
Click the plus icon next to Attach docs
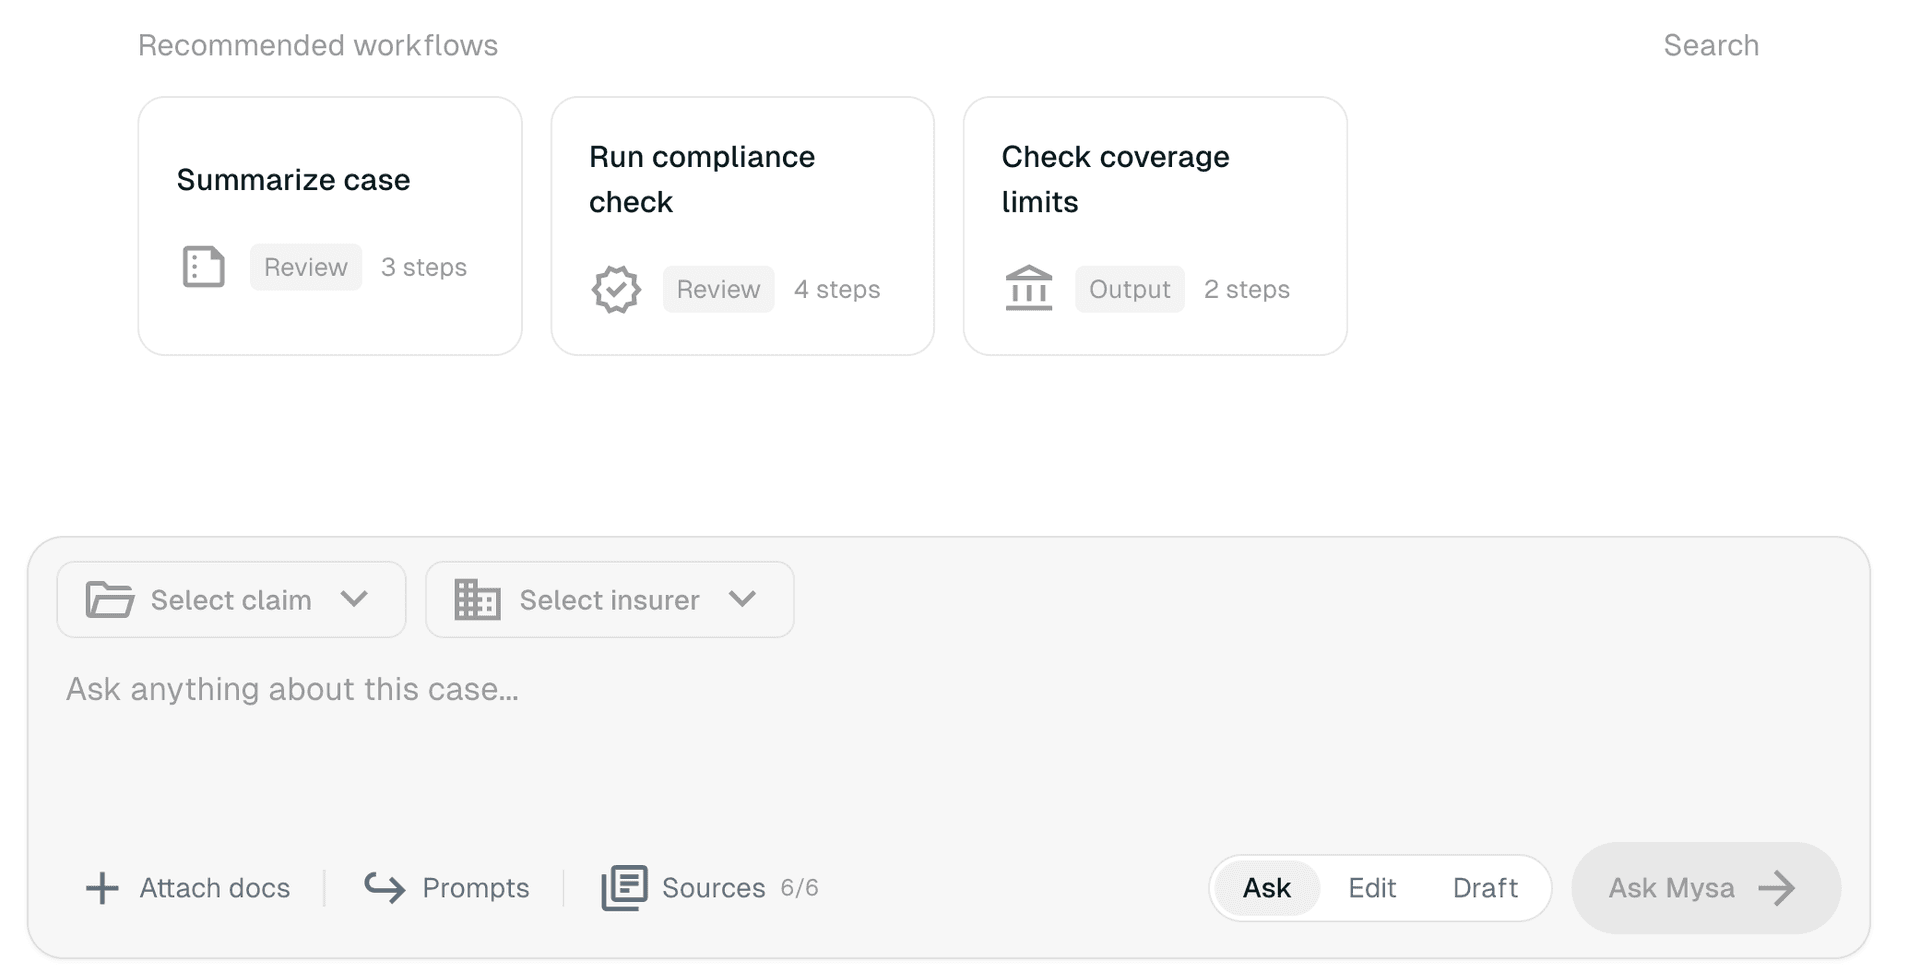(x=101, y=888)
